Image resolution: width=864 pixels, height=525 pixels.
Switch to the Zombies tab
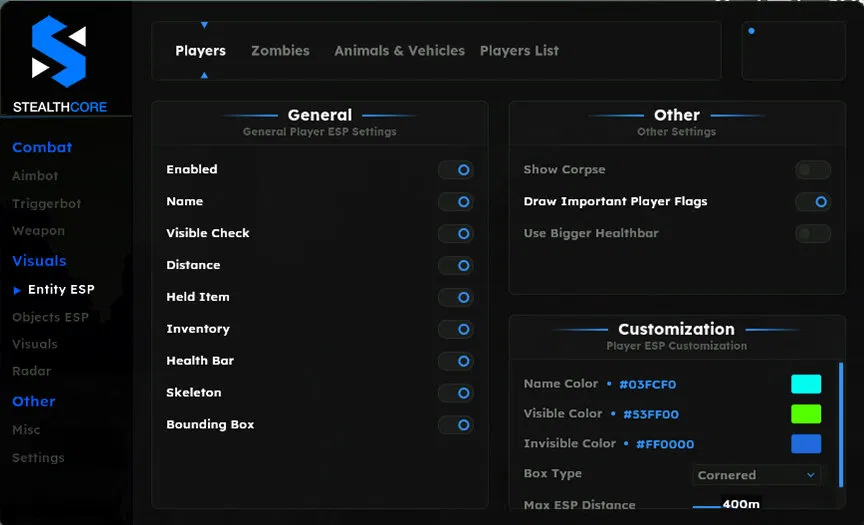point(280,51)
